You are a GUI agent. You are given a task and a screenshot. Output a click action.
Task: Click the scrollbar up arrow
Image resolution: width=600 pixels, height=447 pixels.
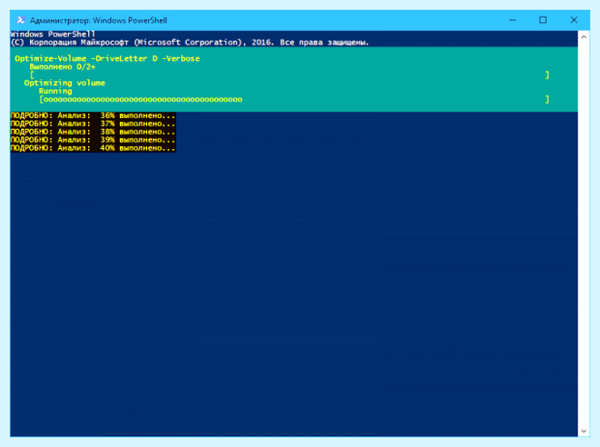pyautogui.click(x=584, y=37)
